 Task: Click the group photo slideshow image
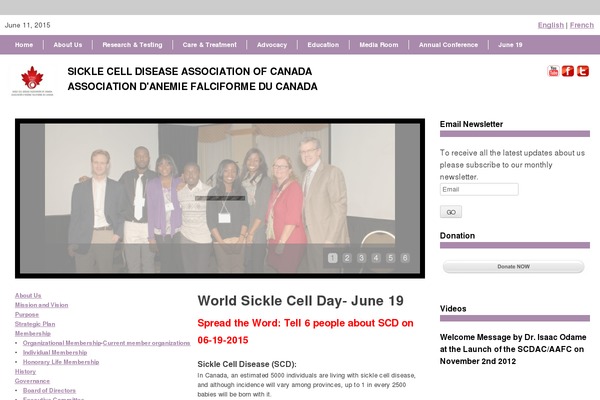click(x=220, y=198)
